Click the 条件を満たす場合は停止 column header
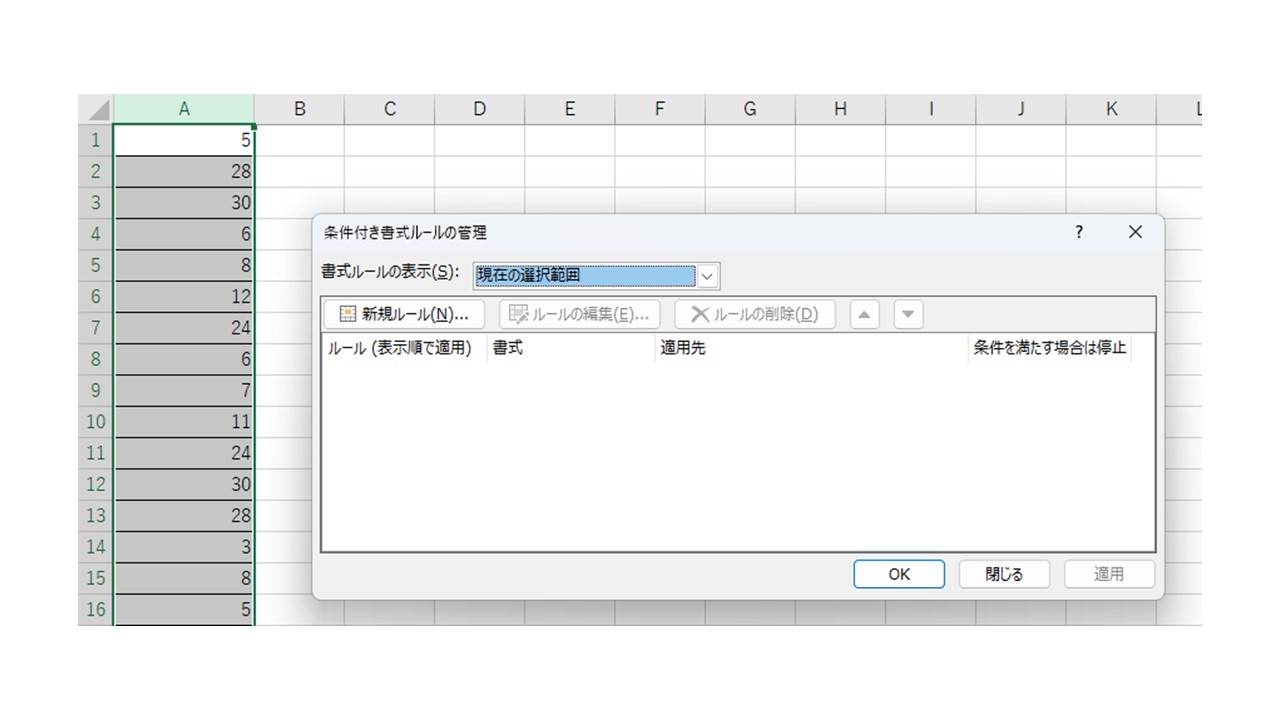Screen dimensions: 1280x720 pos(1050,348)
